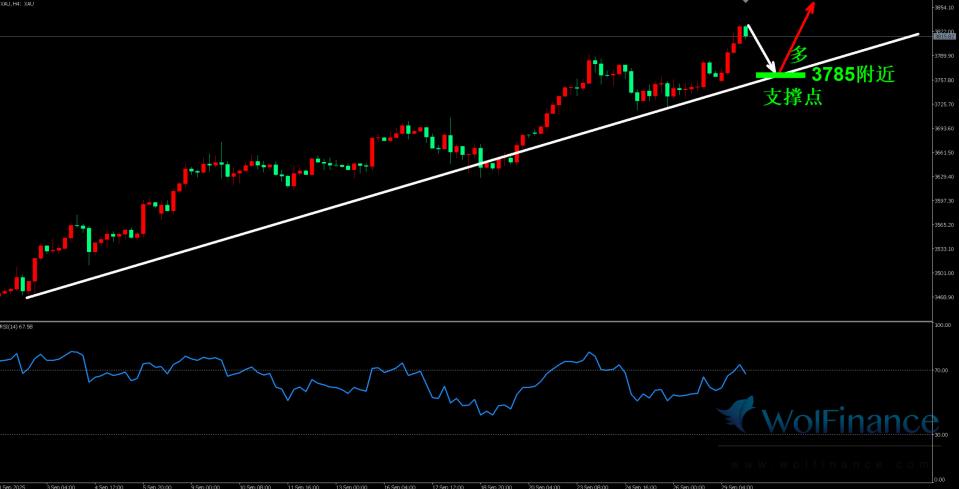This screenshot has width=959, height=489.
Task: Click the white downward arrow annotation
Action: 759,47
